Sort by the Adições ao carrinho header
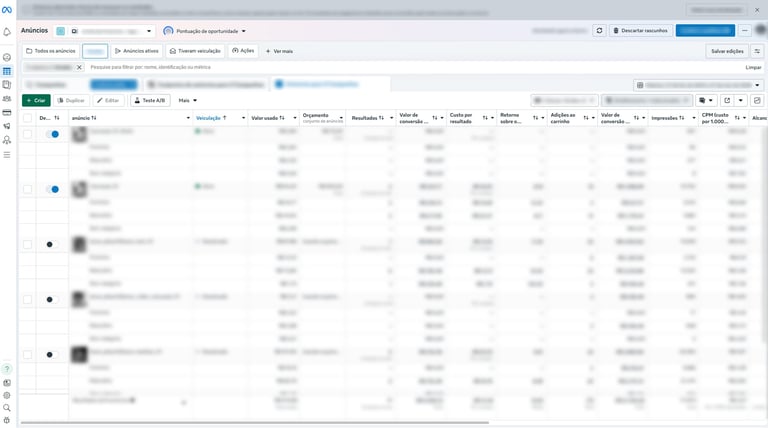This screenshot has width=768, height=428. (x=563, y=118)
